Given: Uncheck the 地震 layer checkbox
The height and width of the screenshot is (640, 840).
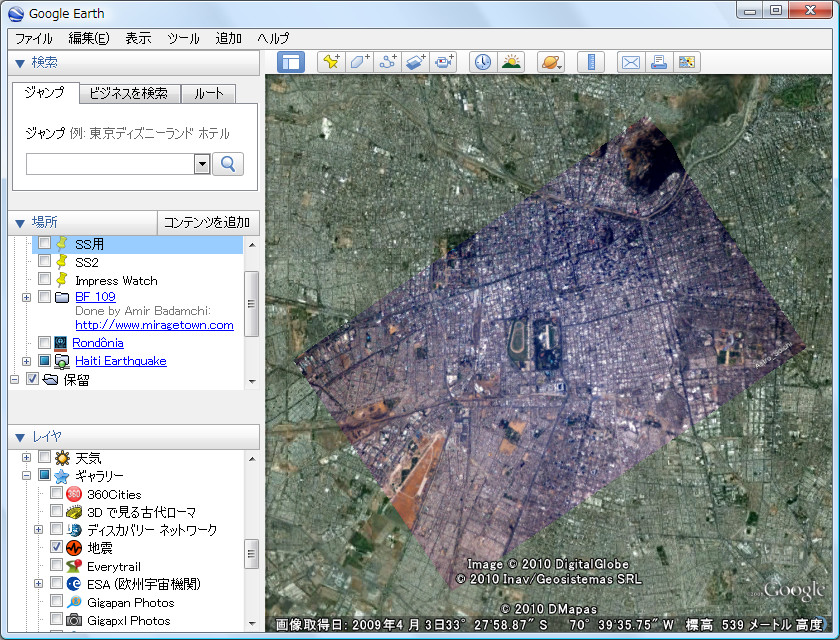Looking at the screenshot, I should [x=57, y=548].
